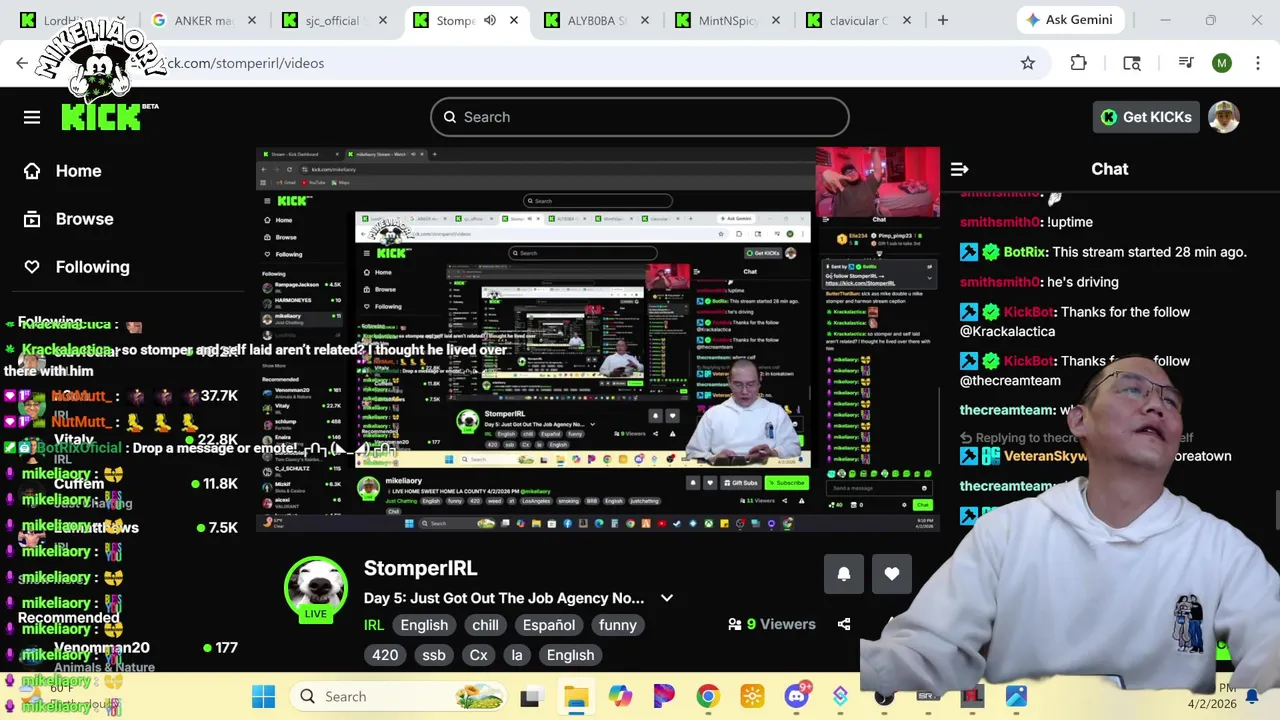Screen dimensions: 1280x720
Task: Click the Following heart icon in sidebar
Action: [x=32, y=267]
